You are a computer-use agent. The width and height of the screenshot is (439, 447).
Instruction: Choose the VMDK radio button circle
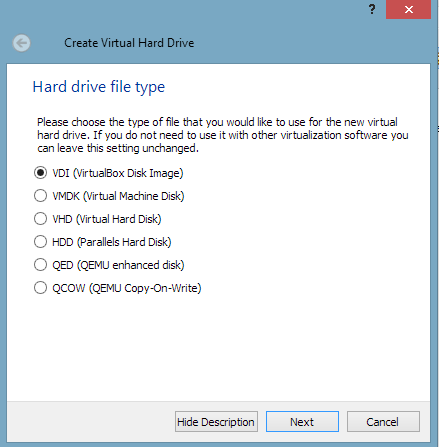tap(40, 196)
